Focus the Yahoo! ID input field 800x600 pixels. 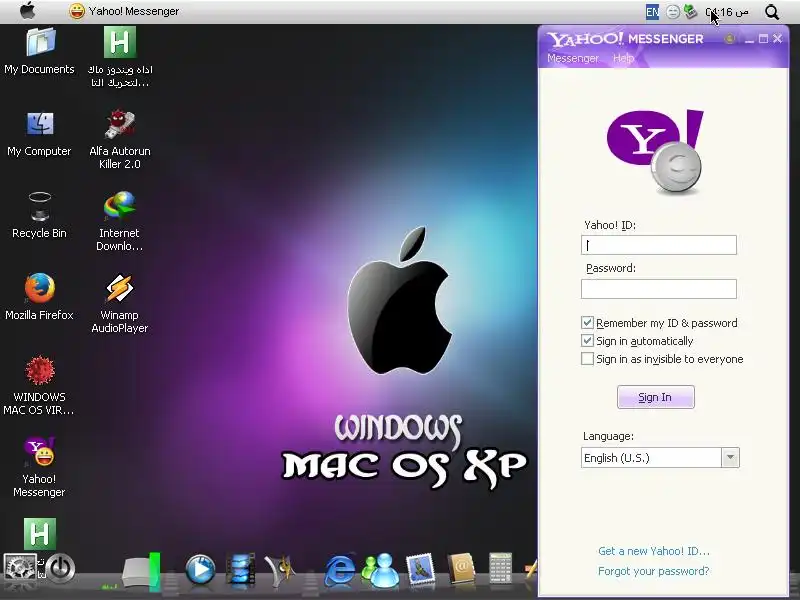[659, 245]
